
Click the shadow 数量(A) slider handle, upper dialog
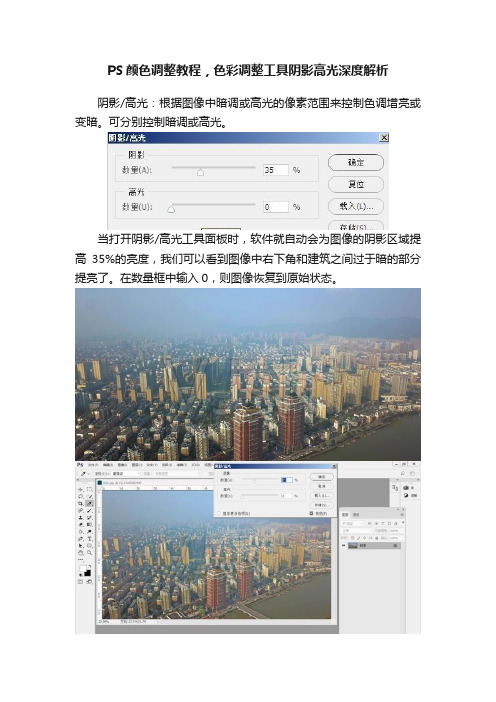pyautogui.click(x=201, y=172)
